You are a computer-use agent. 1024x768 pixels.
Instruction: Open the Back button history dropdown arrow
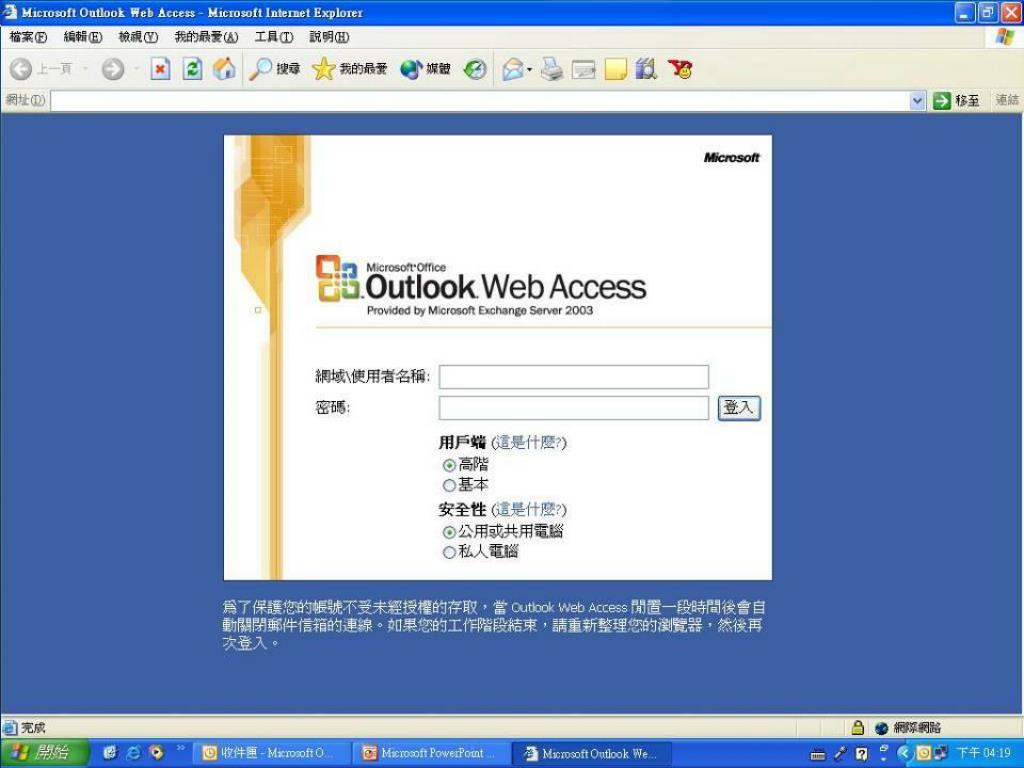pyautogui.click(x=85, y=68)
